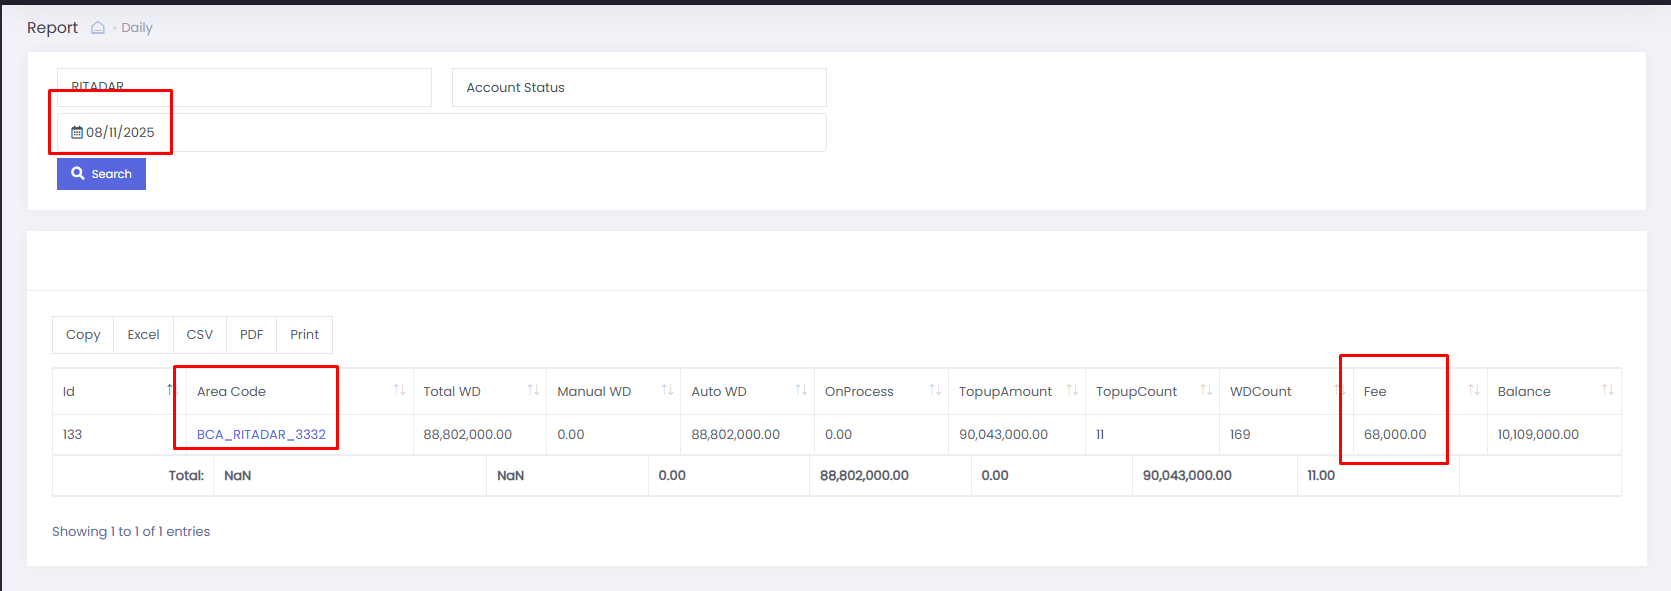Click the OnProcess column header

point(881,392)
